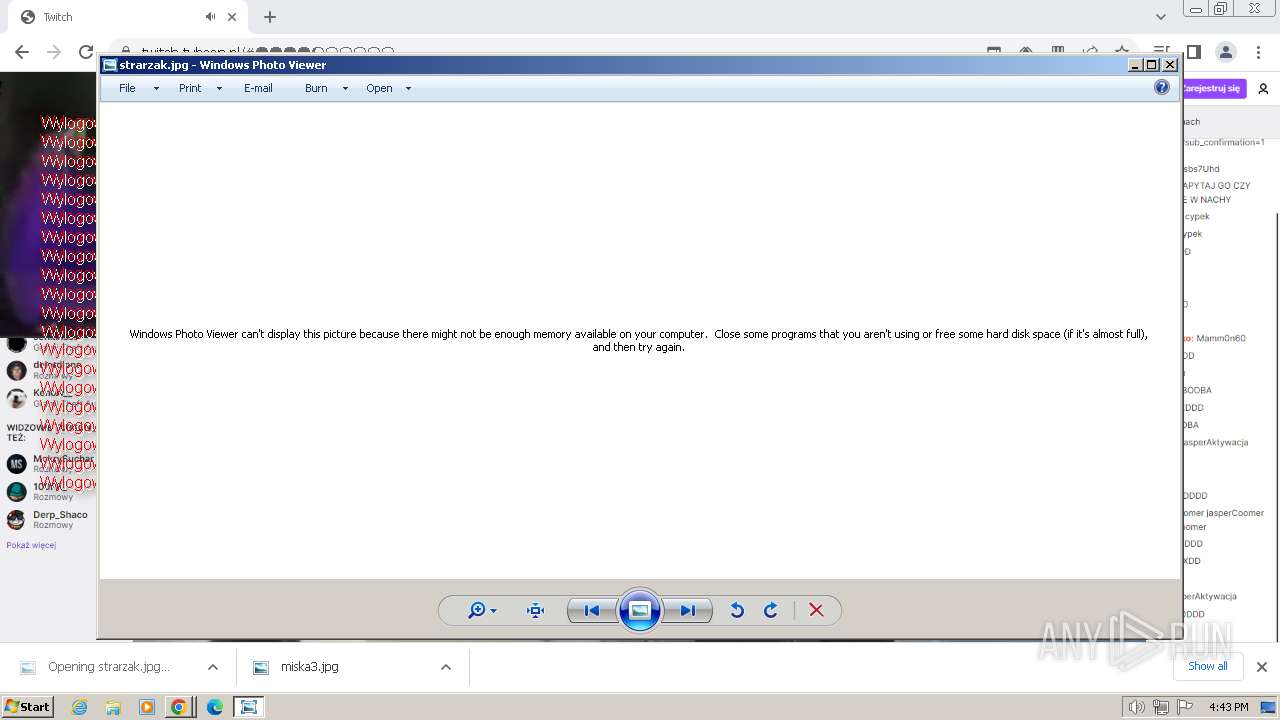Go to the previous picture
Screen dimensions: 1280x720
(591, 610)
